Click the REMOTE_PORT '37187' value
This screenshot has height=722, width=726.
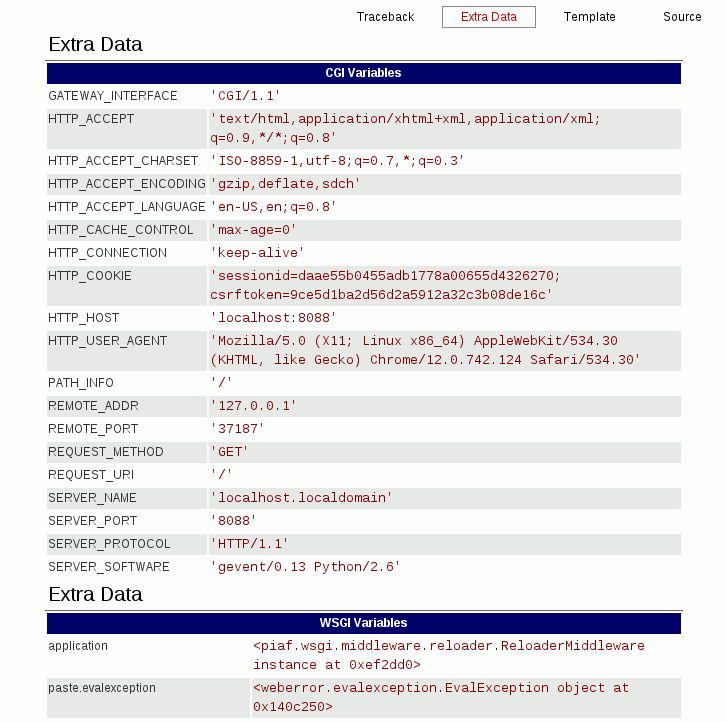pyautogui.click(x=237, y=429)
